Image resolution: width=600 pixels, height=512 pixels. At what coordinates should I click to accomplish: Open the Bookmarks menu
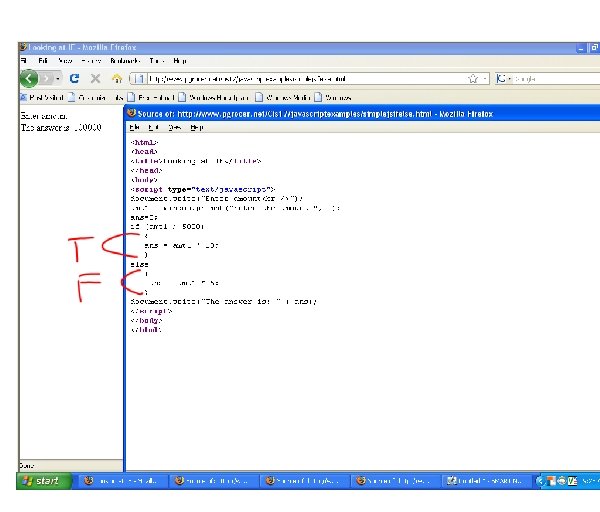click(125, 60)
